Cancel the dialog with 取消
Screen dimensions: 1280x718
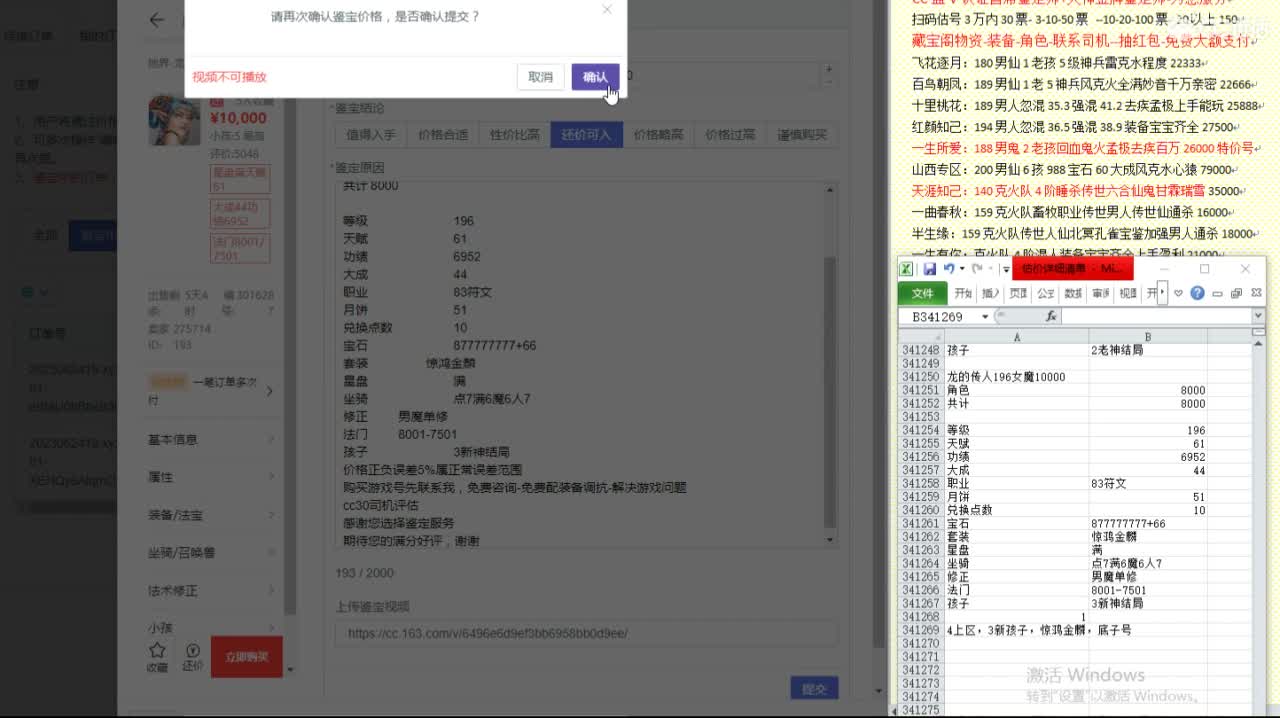click(x=540, y=76)
